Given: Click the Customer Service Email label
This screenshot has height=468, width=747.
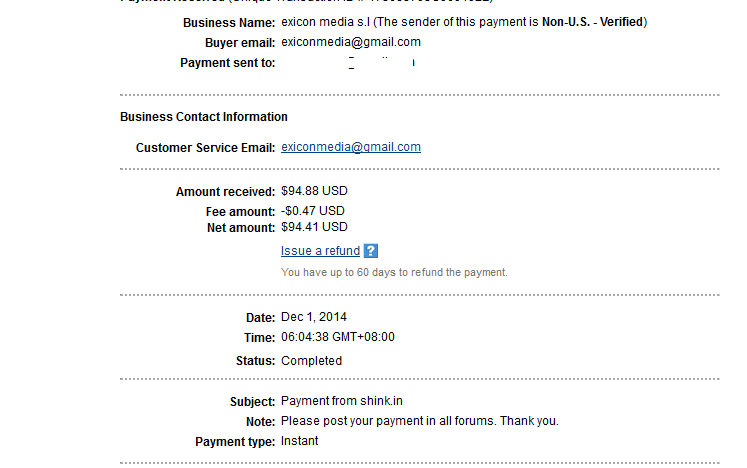Looking at the screenshot, I should pos(205,148).
